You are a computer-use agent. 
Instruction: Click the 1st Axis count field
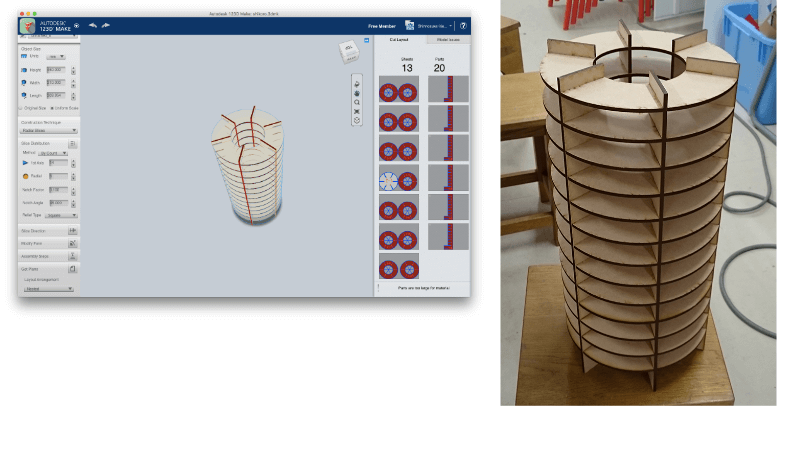[58, 163]
